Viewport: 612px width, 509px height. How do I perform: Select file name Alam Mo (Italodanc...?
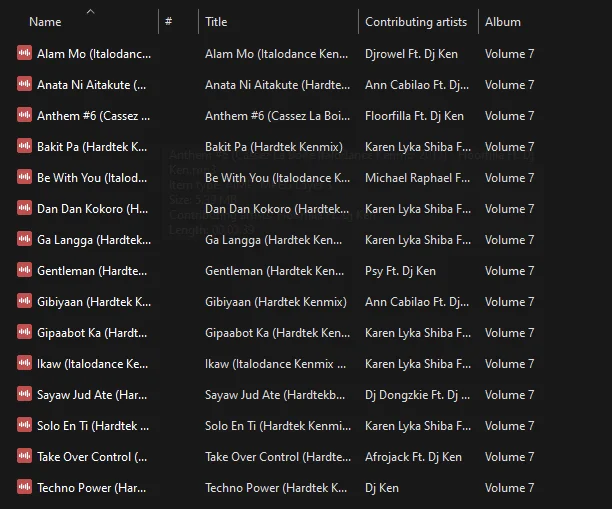94,54
